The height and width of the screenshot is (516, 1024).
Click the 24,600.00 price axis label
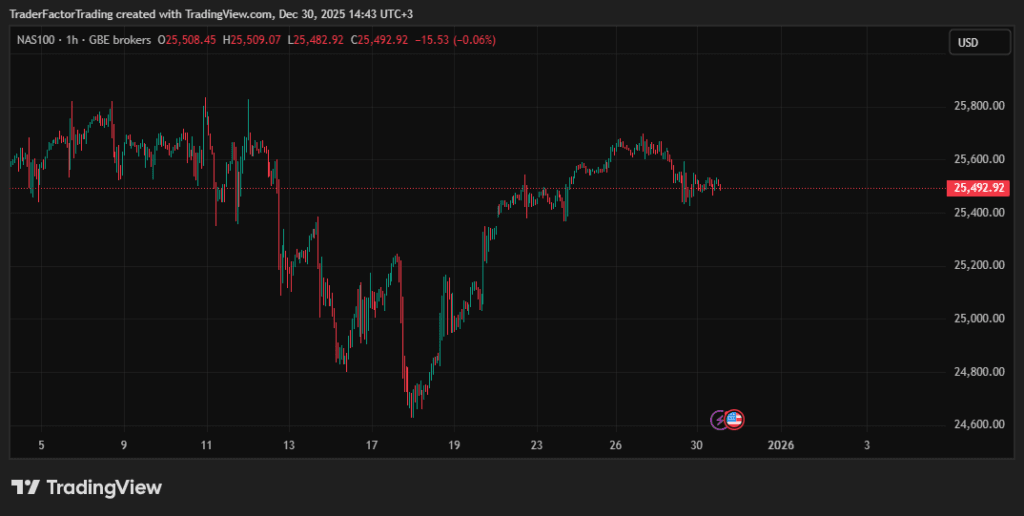(979, 425)
